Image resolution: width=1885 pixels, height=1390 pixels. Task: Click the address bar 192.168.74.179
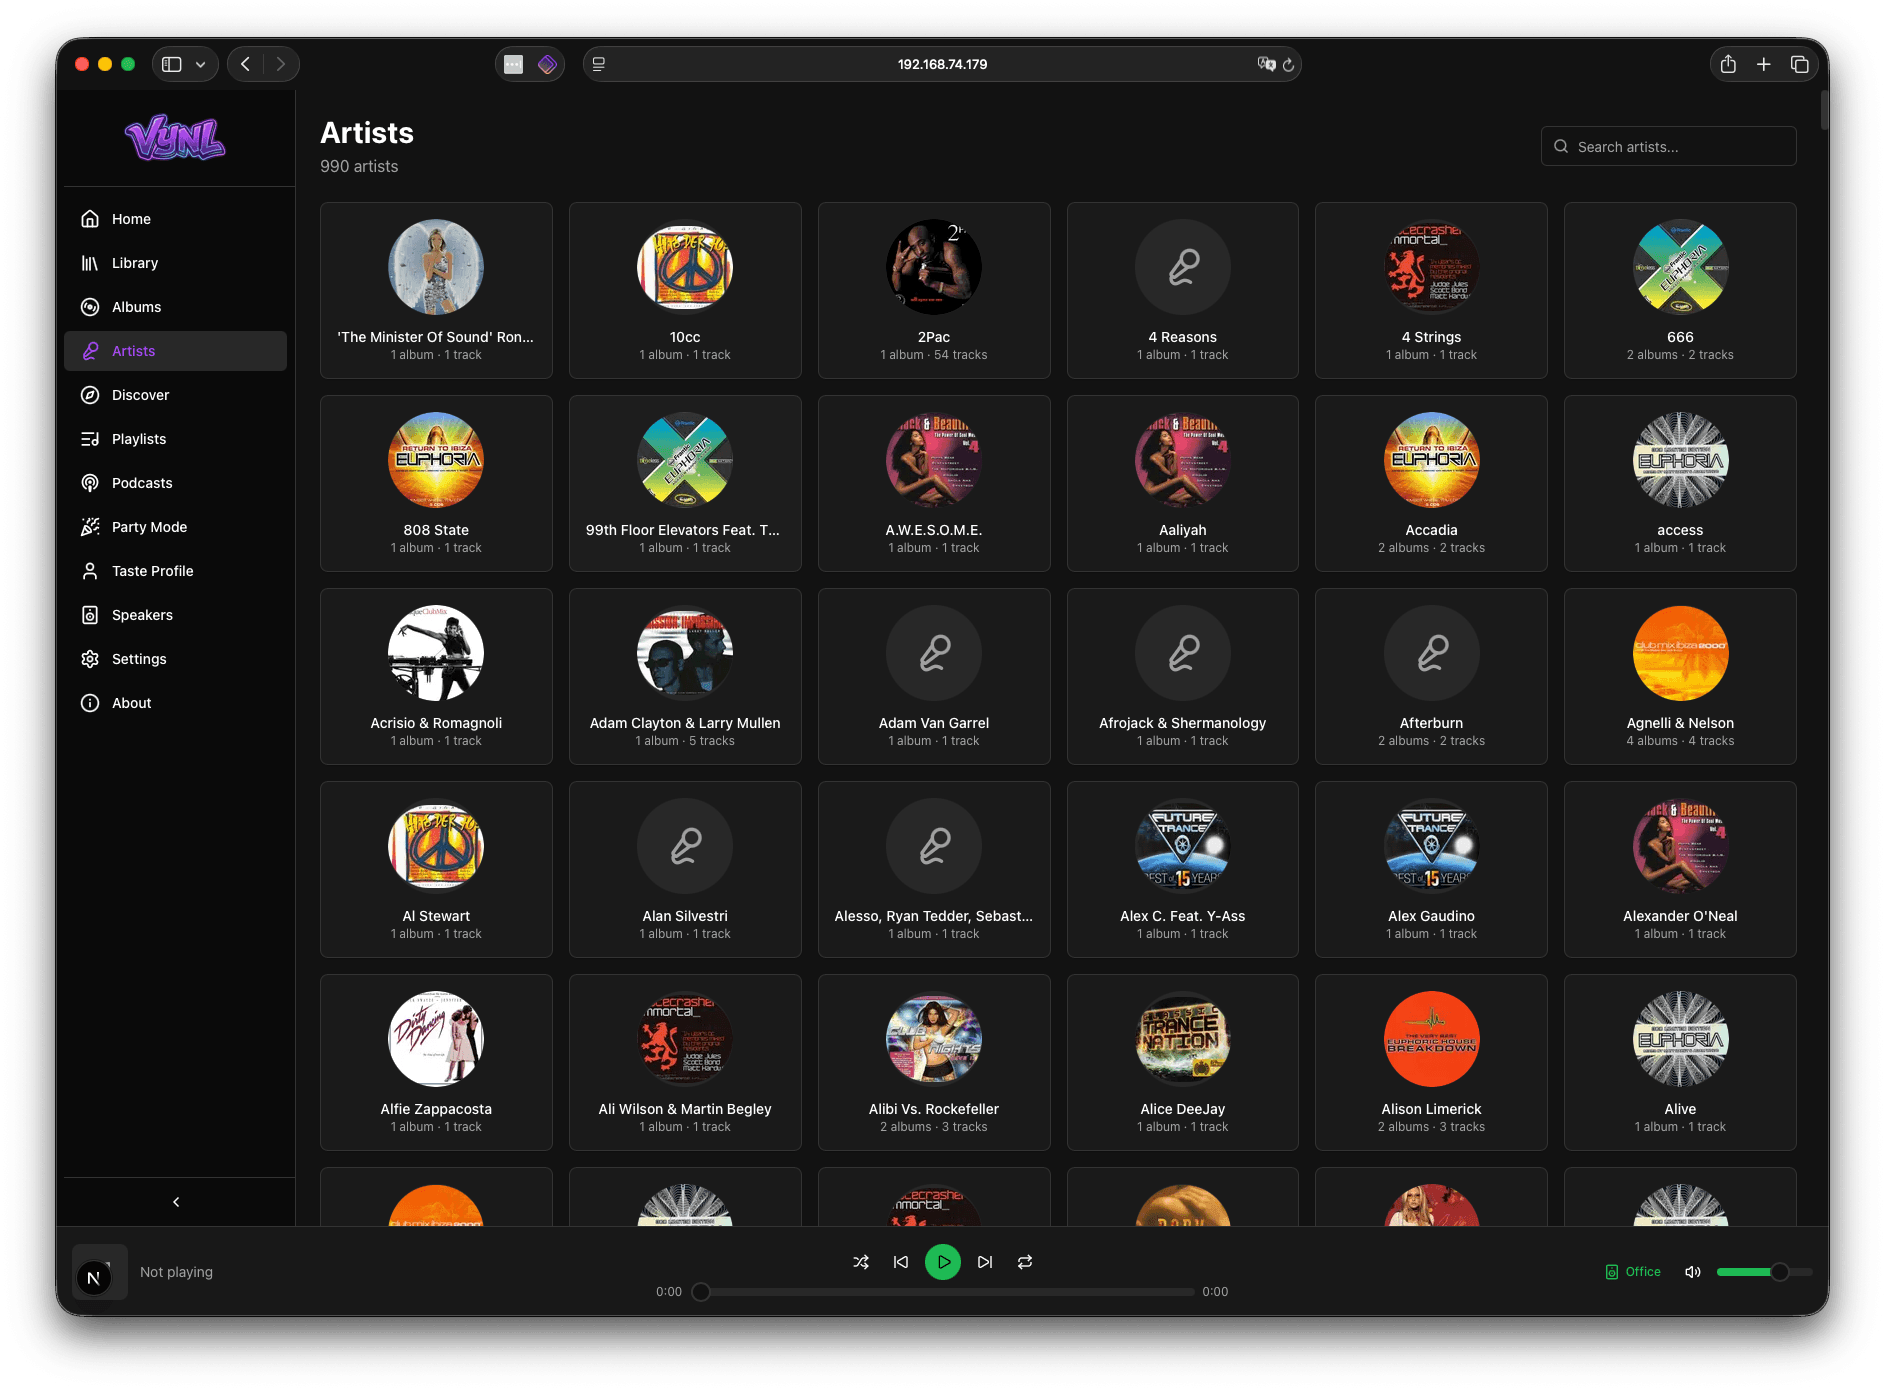(942, 64)
